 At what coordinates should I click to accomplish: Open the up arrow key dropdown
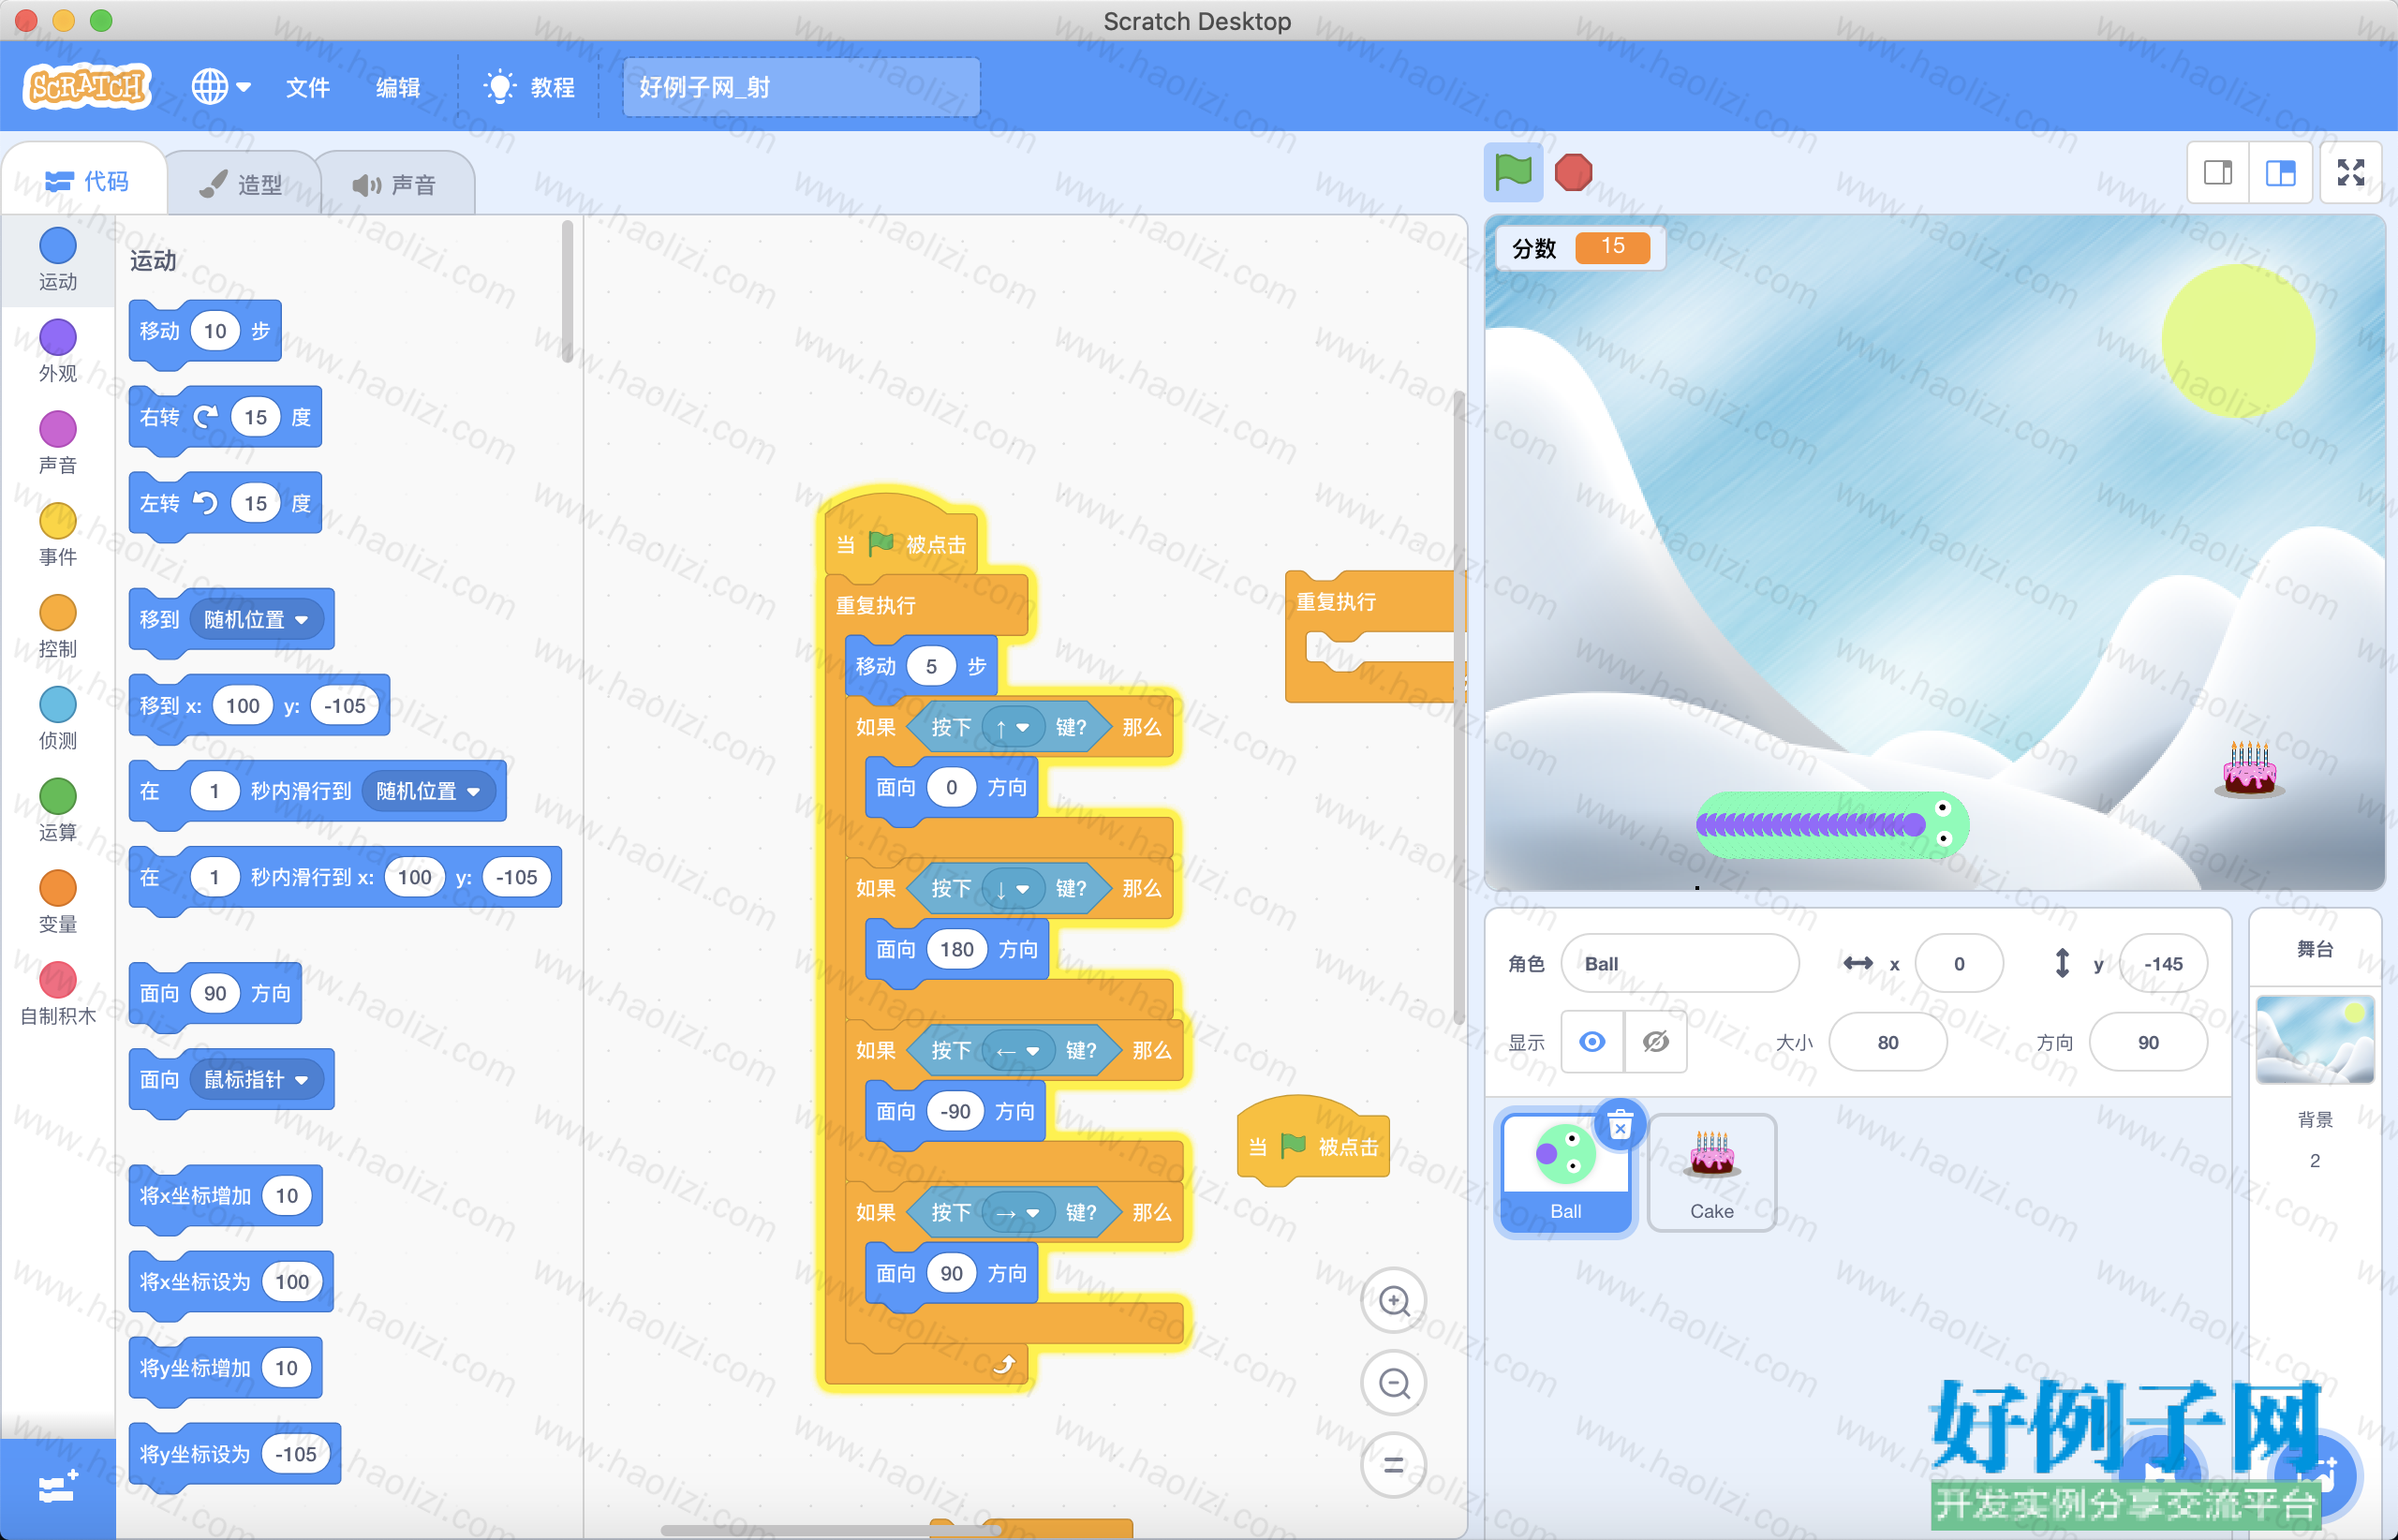point(1013,728)
